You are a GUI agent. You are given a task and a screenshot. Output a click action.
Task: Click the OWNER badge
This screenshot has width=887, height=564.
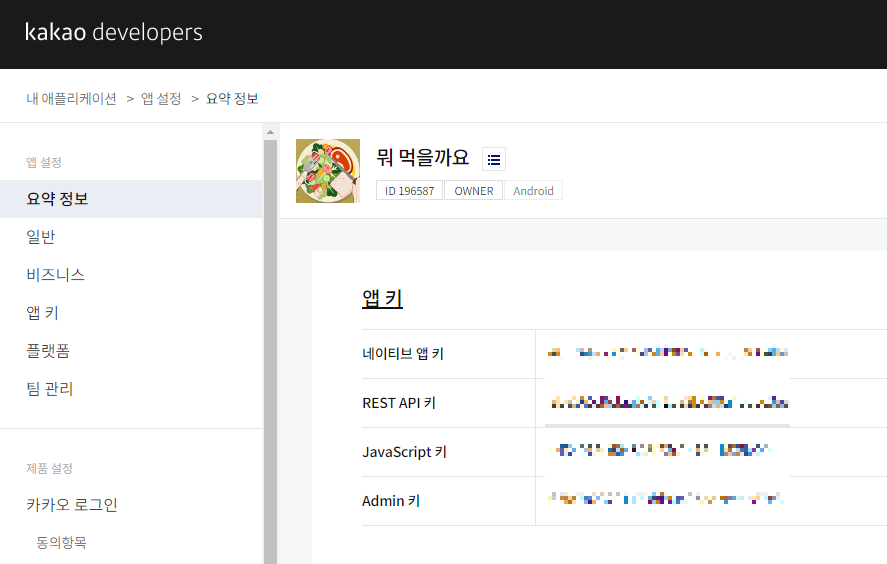473,191
